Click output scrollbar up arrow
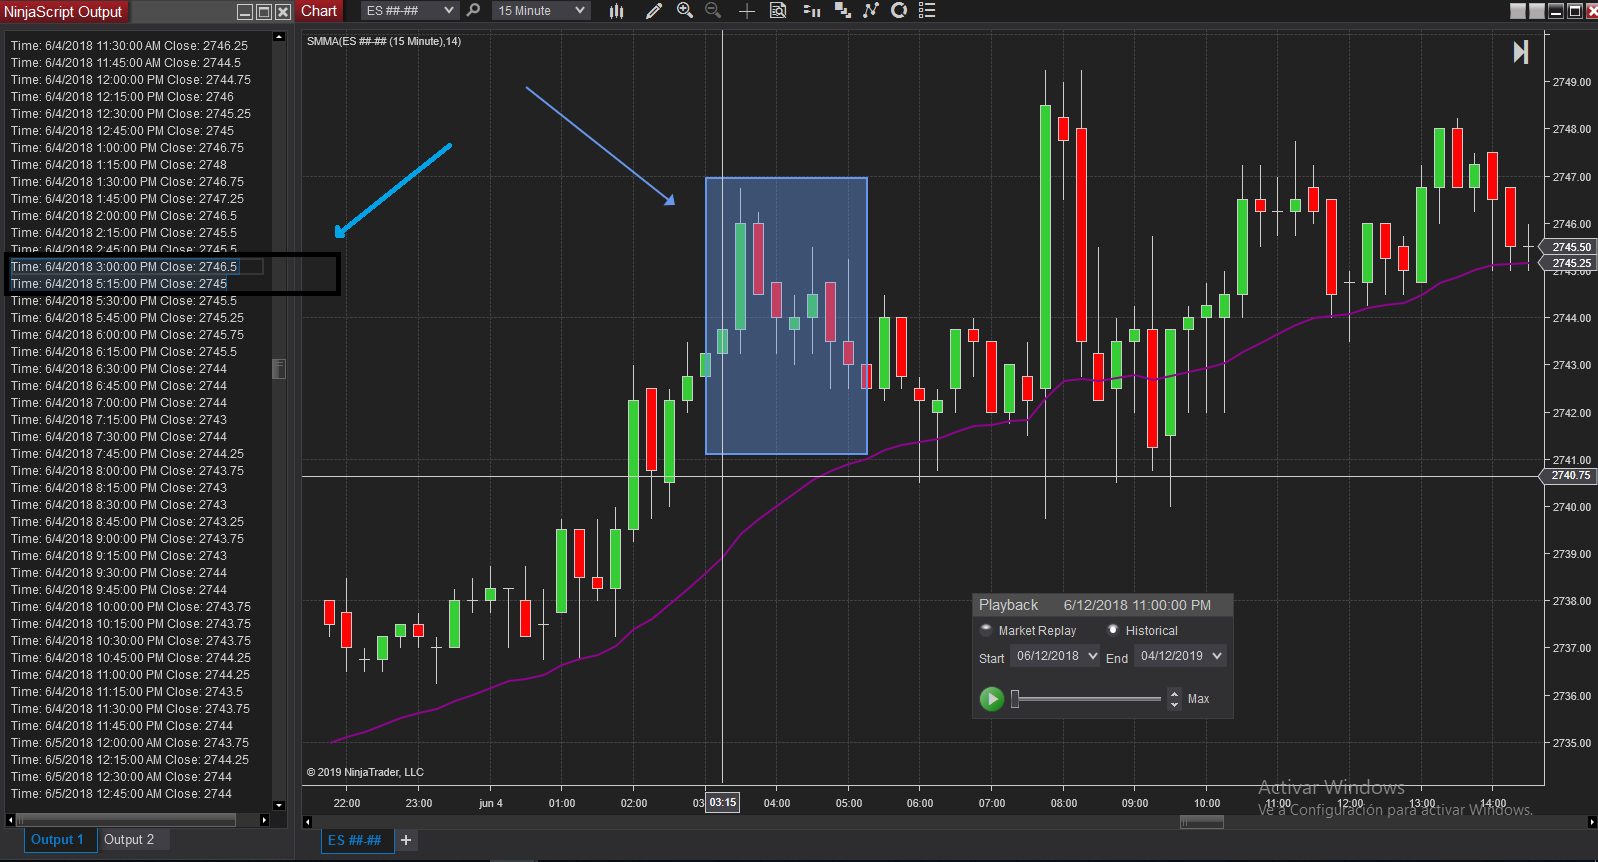 click(279, 37)
